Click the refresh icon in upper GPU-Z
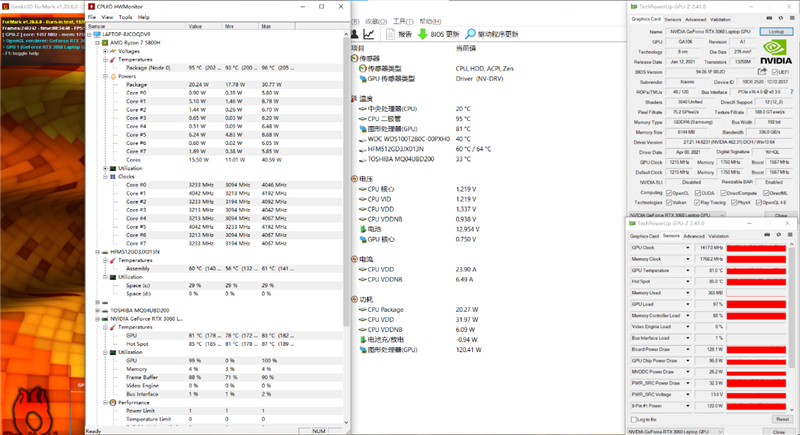Image resolution: width=800 pixels, height=435 pixels. point(781,18)
